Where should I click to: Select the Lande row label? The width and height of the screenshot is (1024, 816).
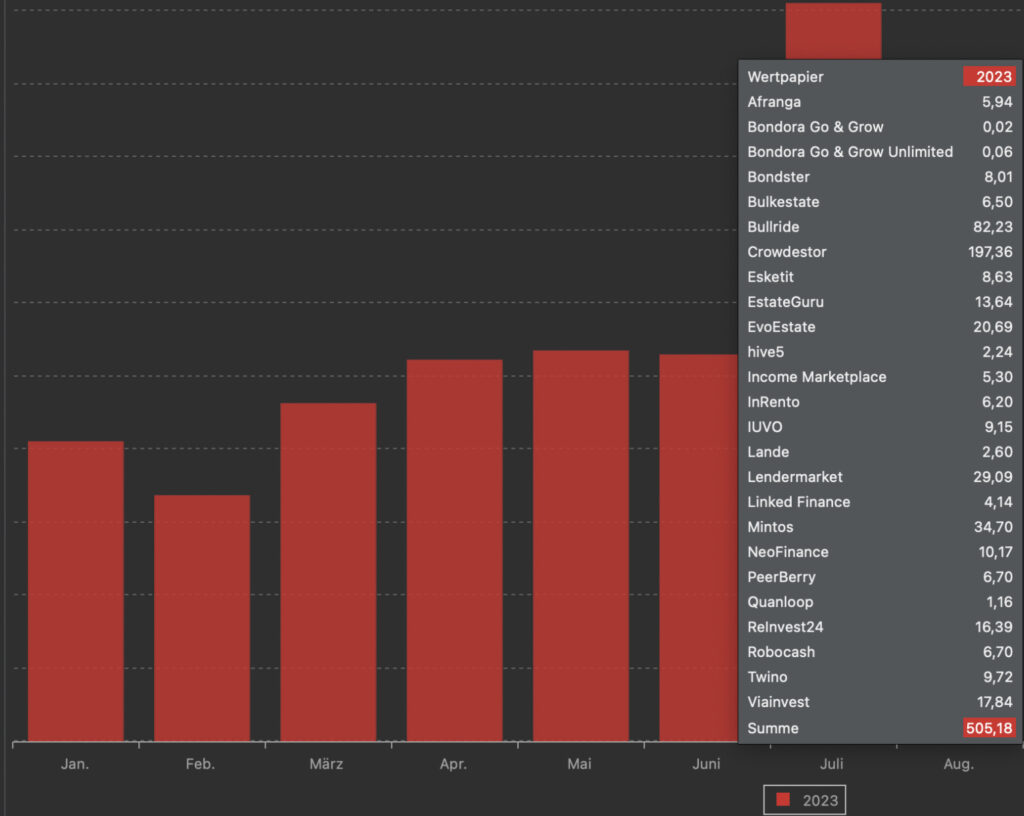pyautogui.click(x=768, y=452)
